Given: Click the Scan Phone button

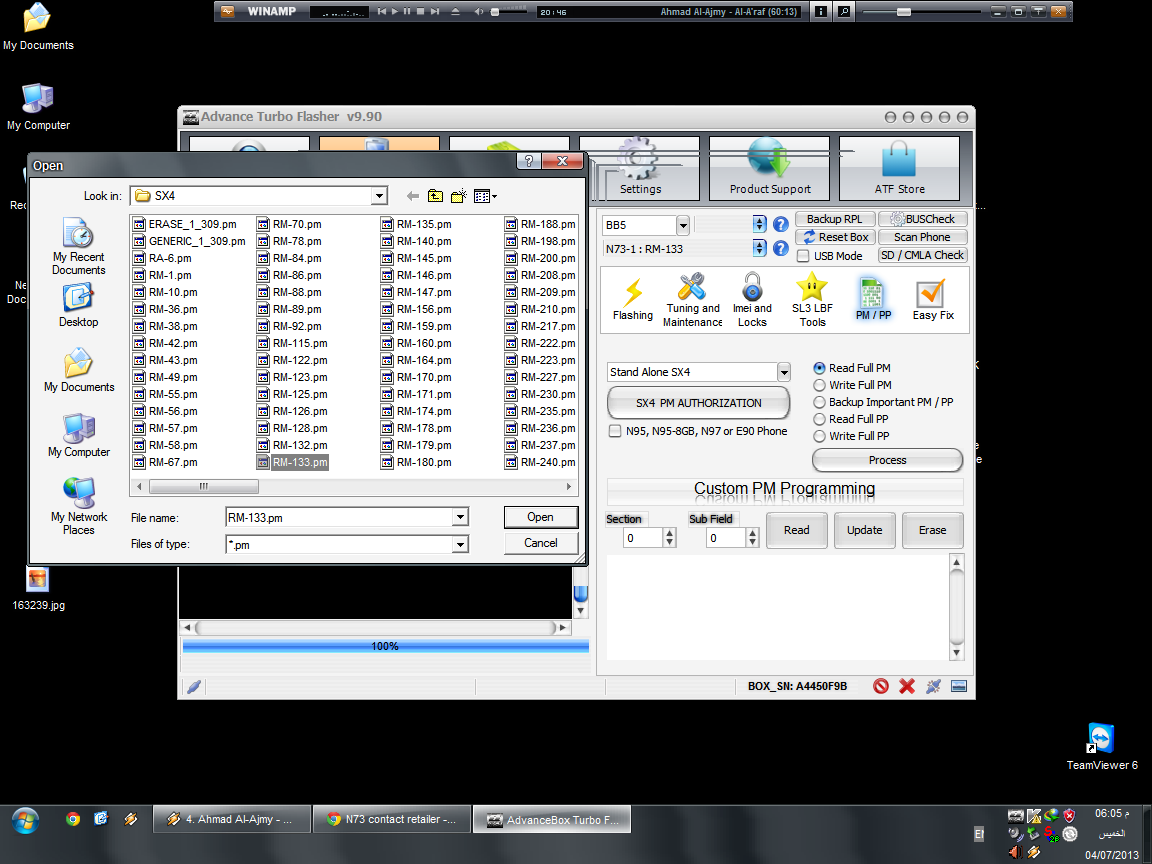Looking at the screenshot, I should pyautogui.click(x=922, y=237).
